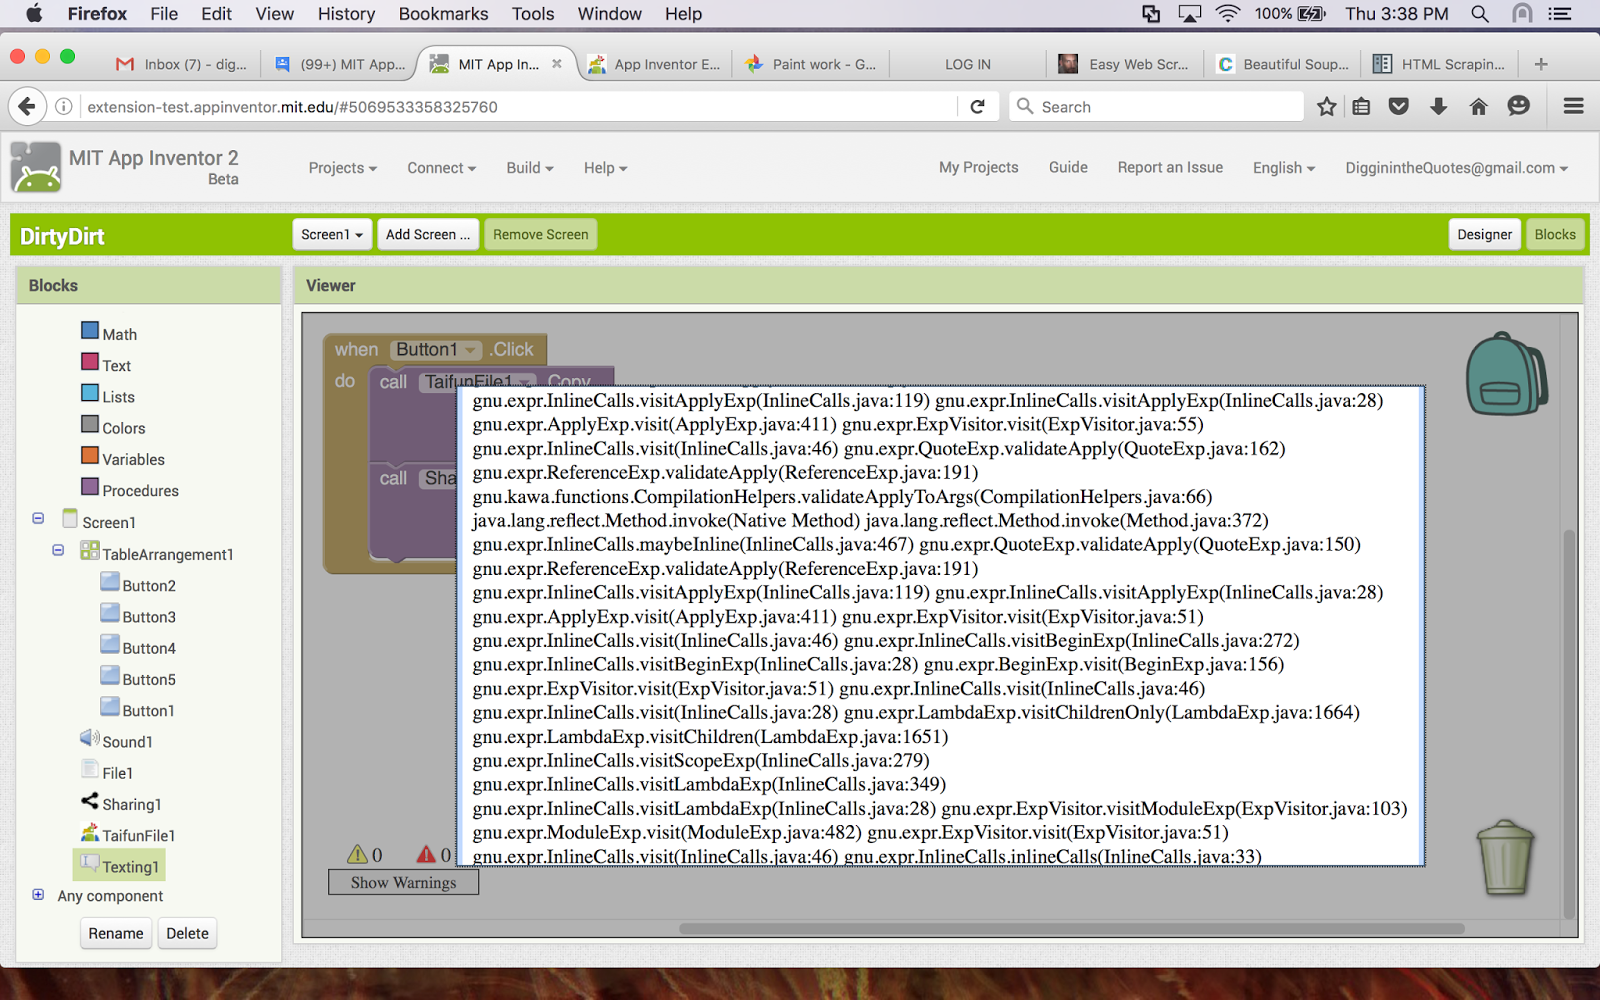
Task: Click the trash can in the viewer
Action: click(1505, 858)
